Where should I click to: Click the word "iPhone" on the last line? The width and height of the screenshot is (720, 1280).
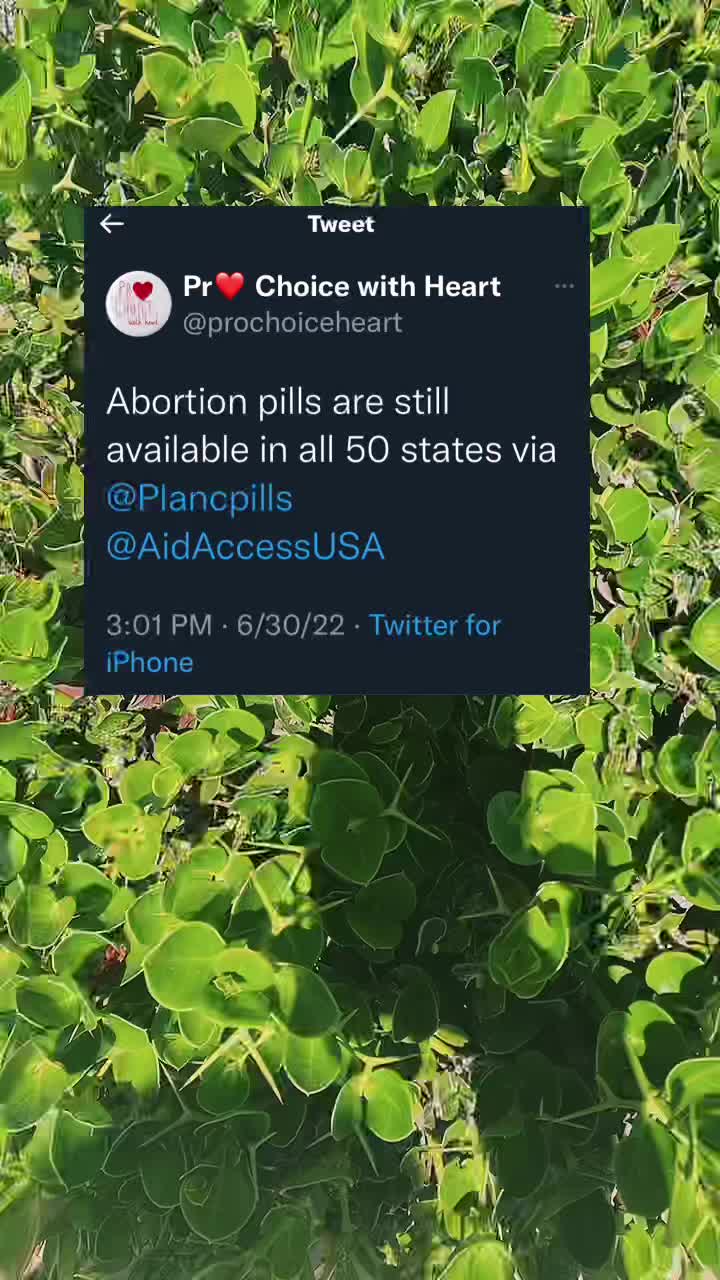pyautogui.click(x=150, y=662)
